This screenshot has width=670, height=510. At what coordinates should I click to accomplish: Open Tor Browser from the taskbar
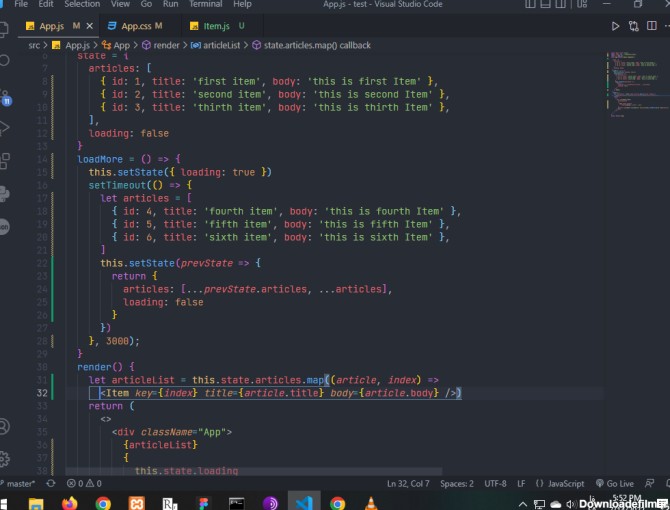point(270,503)
